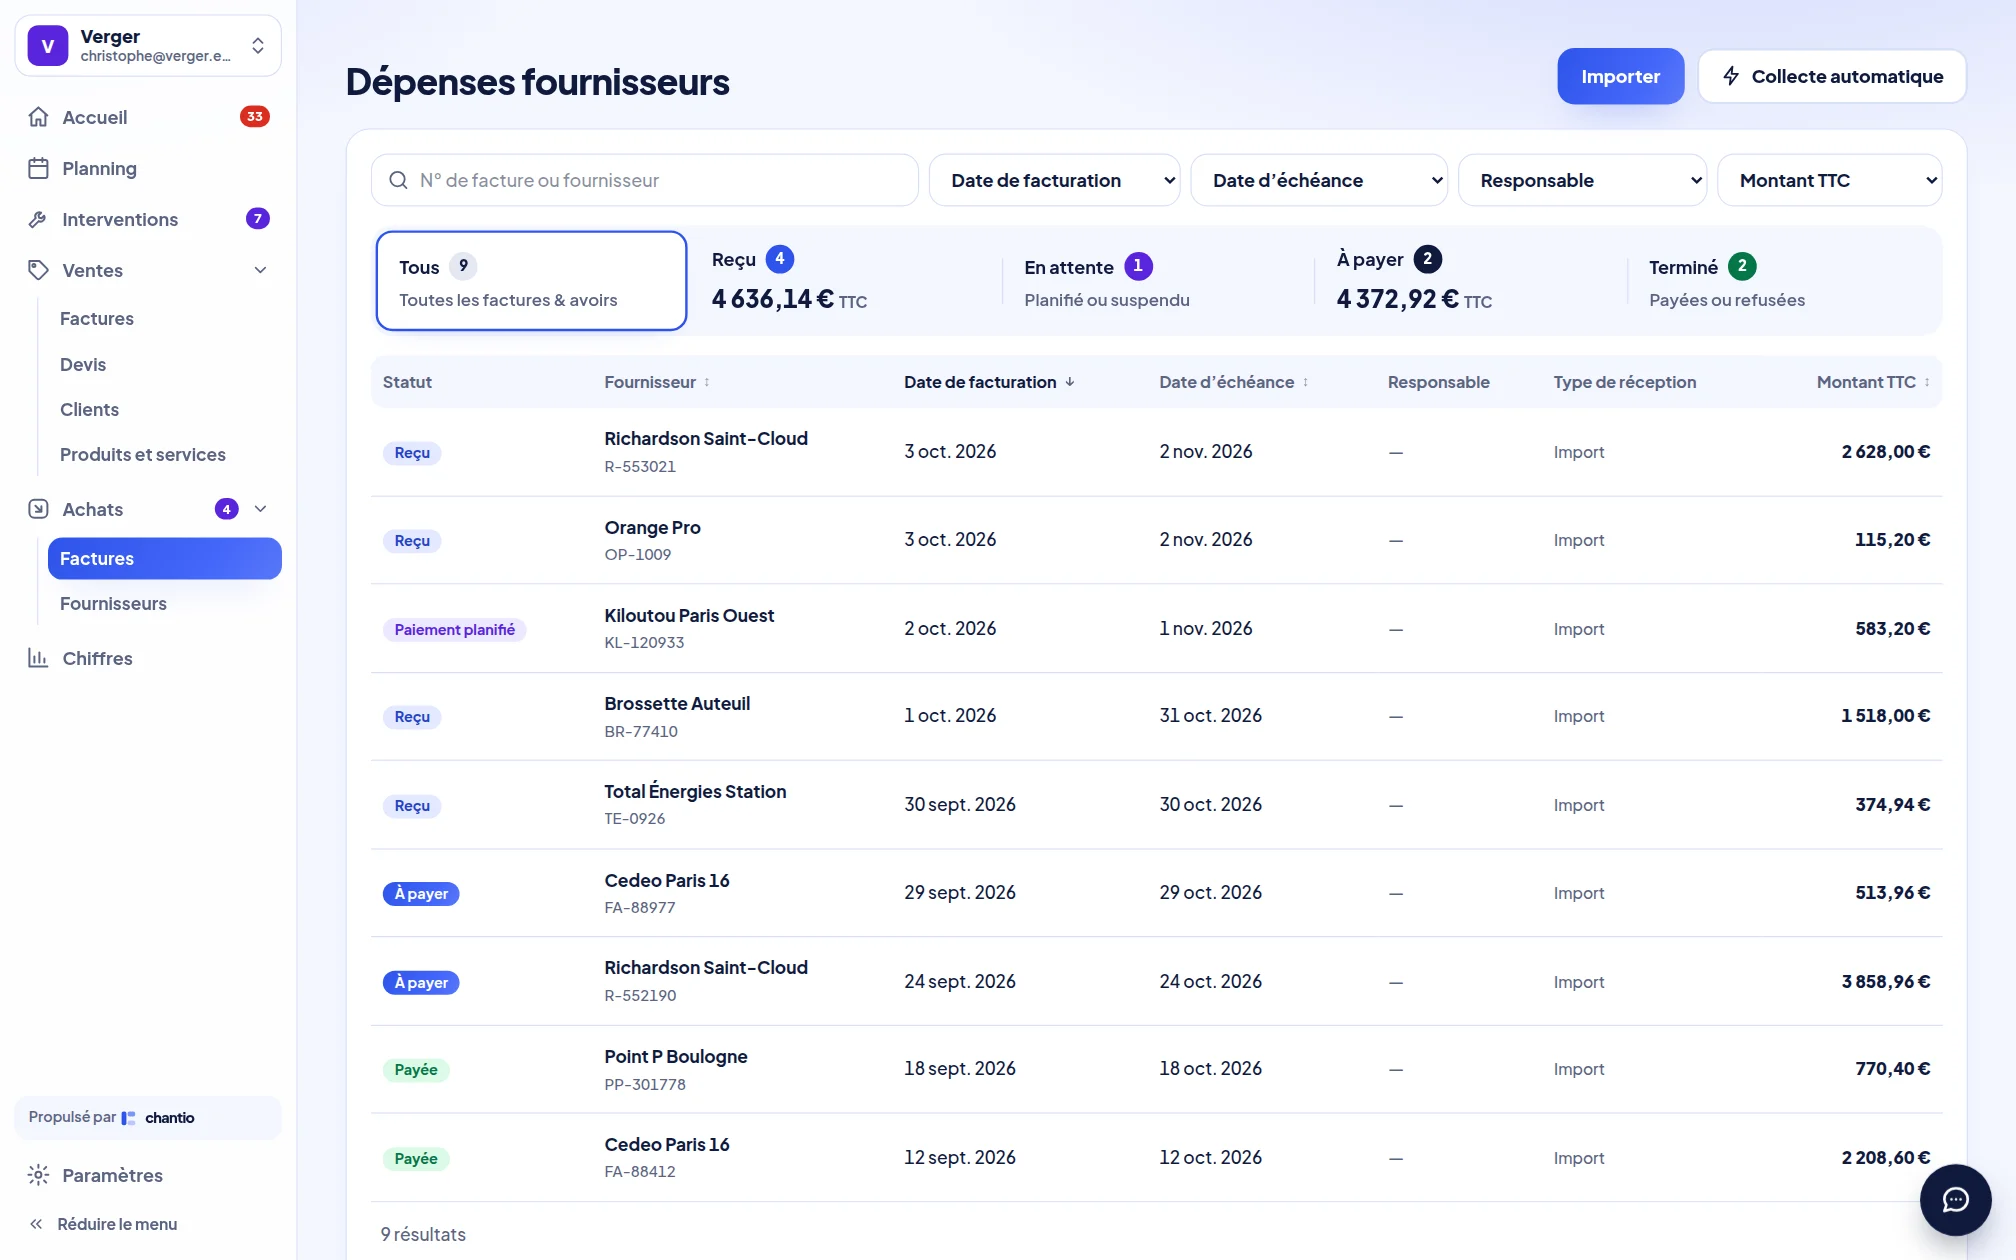Click the Ventes tag icon
The image size is (2016, 1260).
click(x=38, y=270)
